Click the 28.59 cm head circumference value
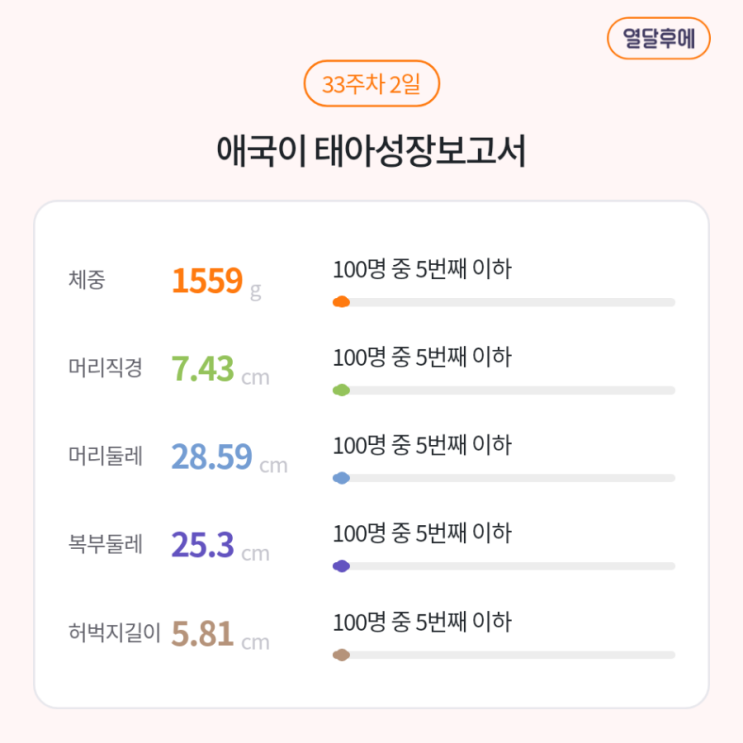743x743 pixels. tap(229, 458)
